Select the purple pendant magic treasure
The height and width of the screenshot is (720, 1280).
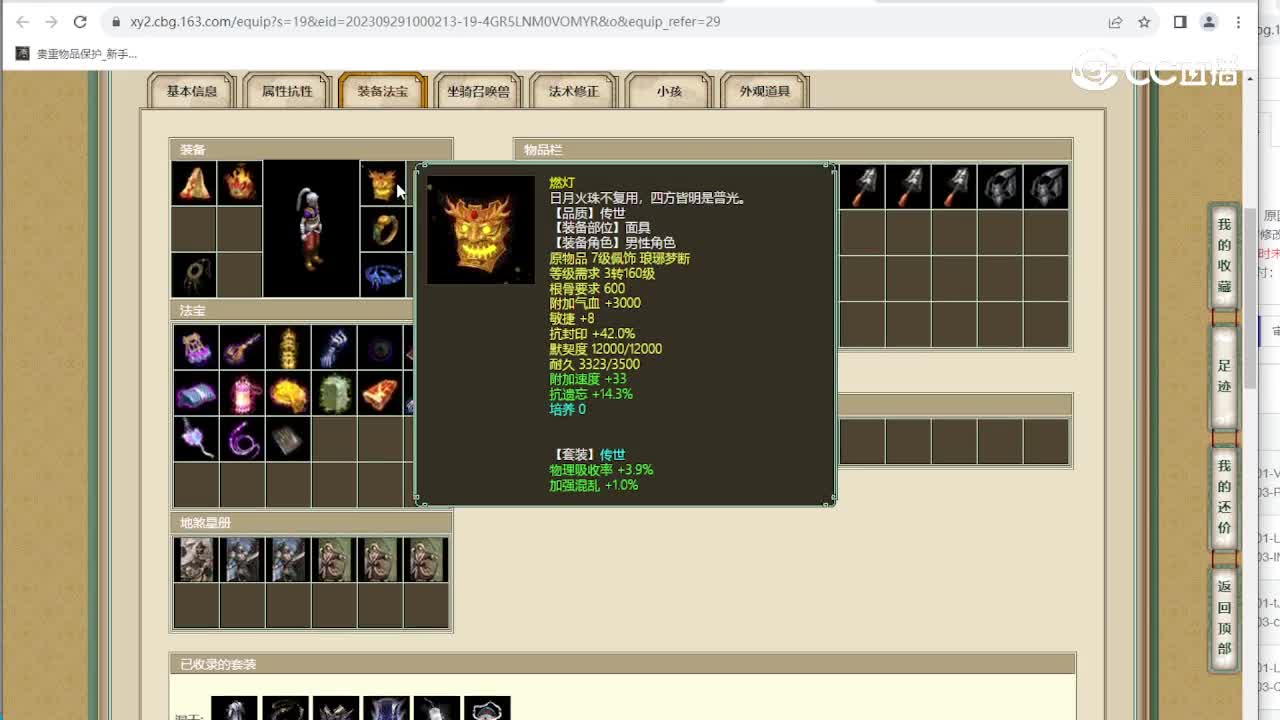pos(196,439)
